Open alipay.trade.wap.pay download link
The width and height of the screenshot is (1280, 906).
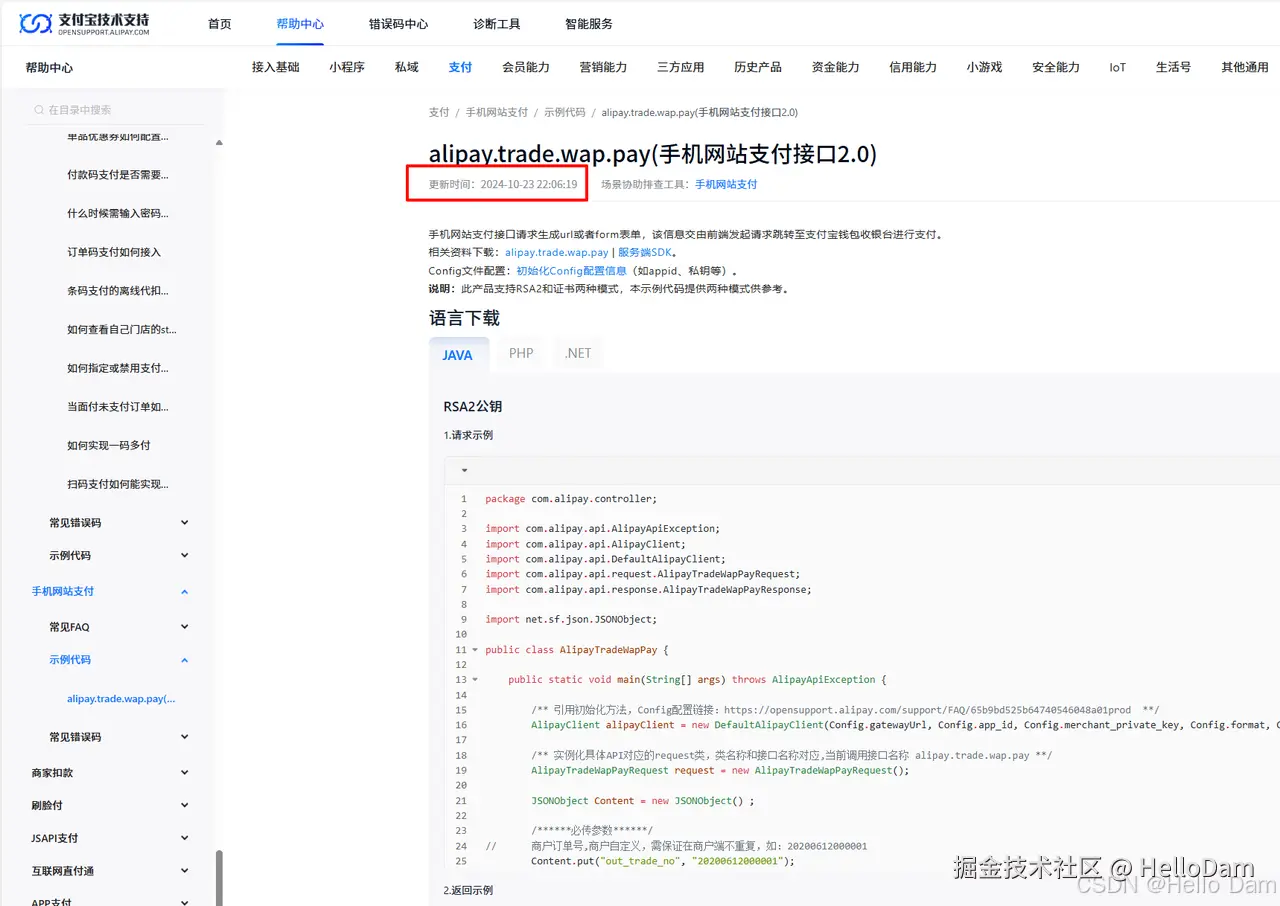coord(557,253)
